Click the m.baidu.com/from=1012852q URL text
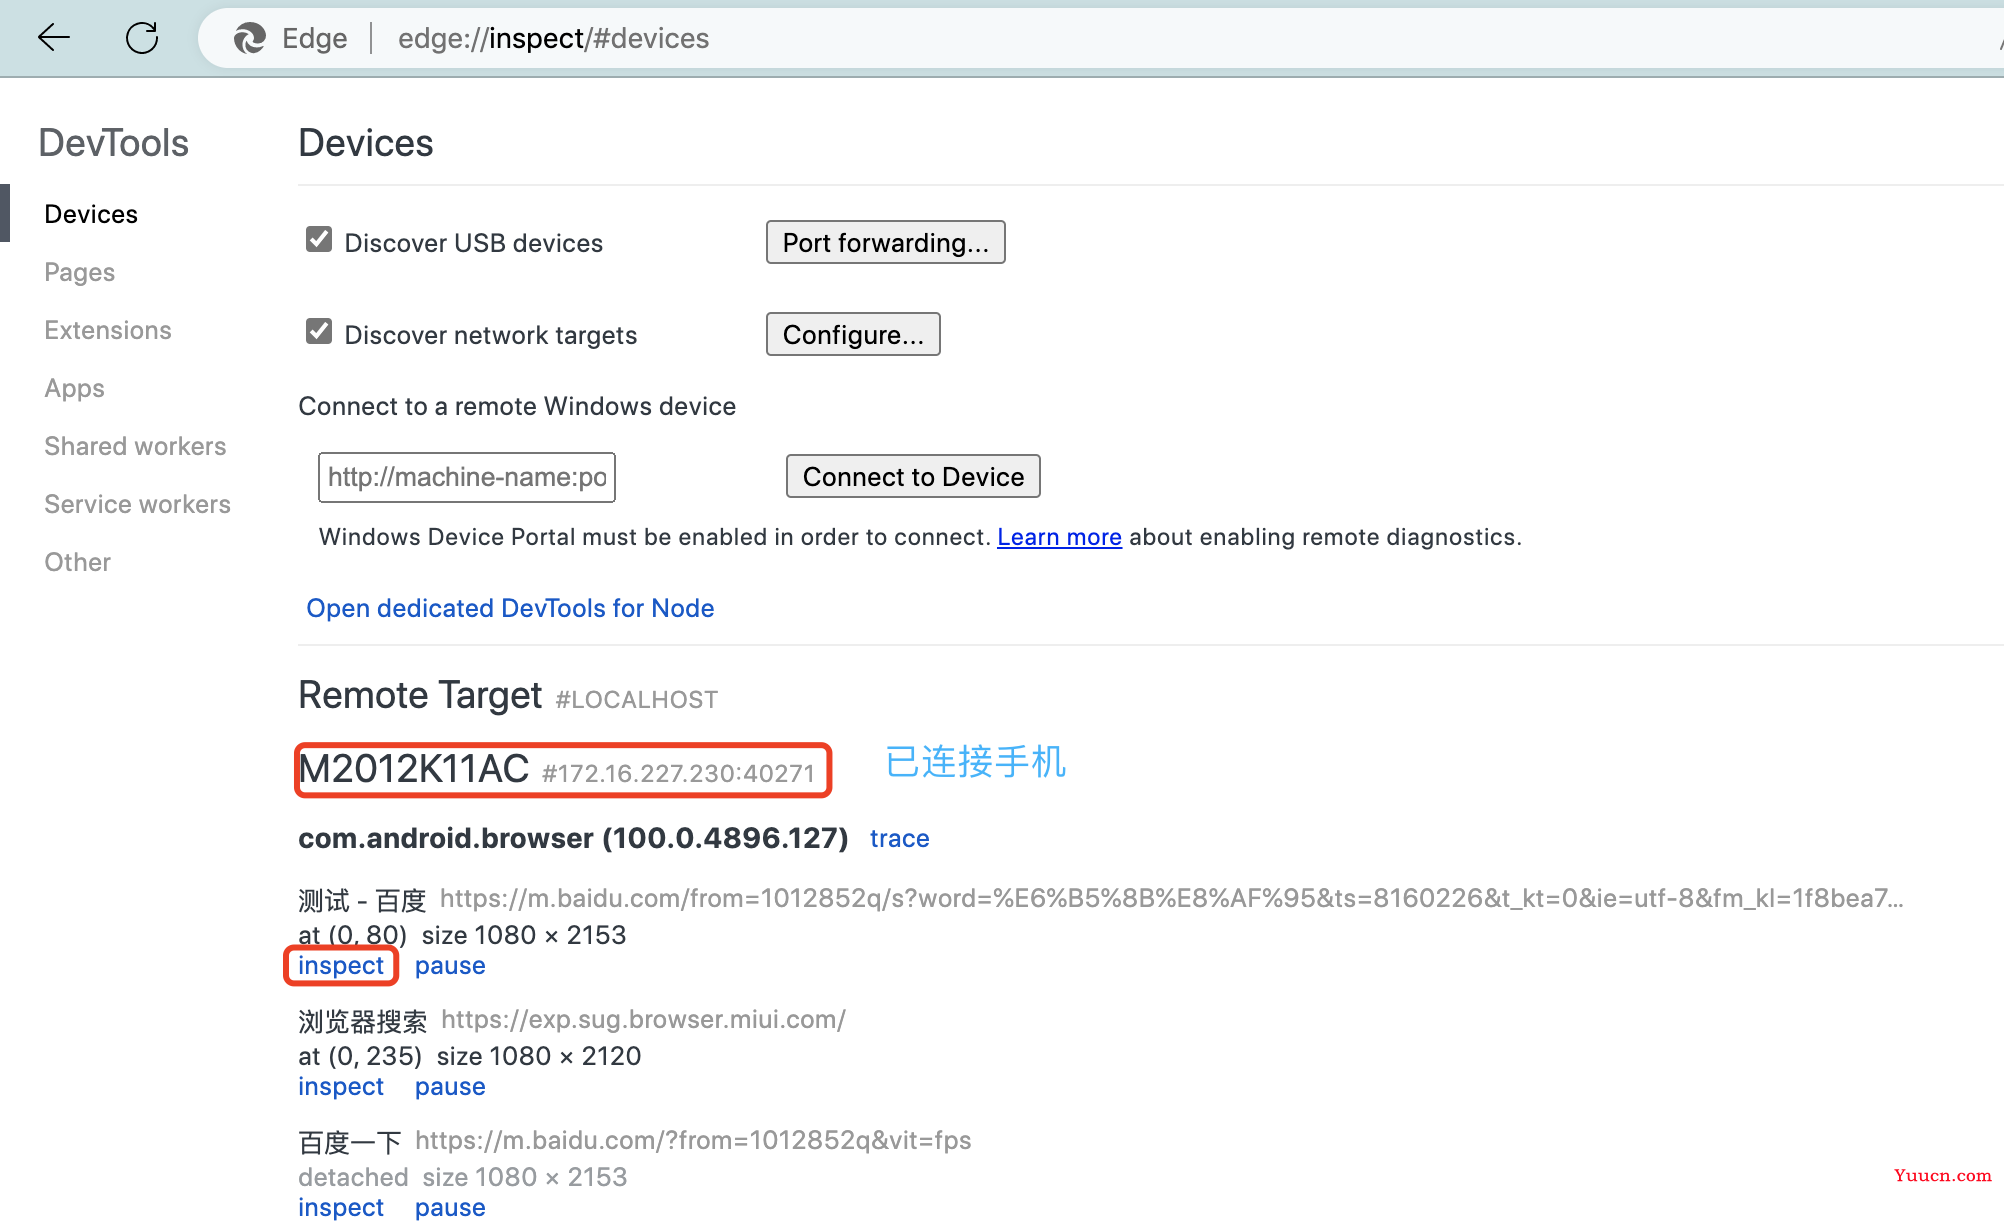The image size is (2004, 1230). pyautogui.click(x=1171, y=898)
